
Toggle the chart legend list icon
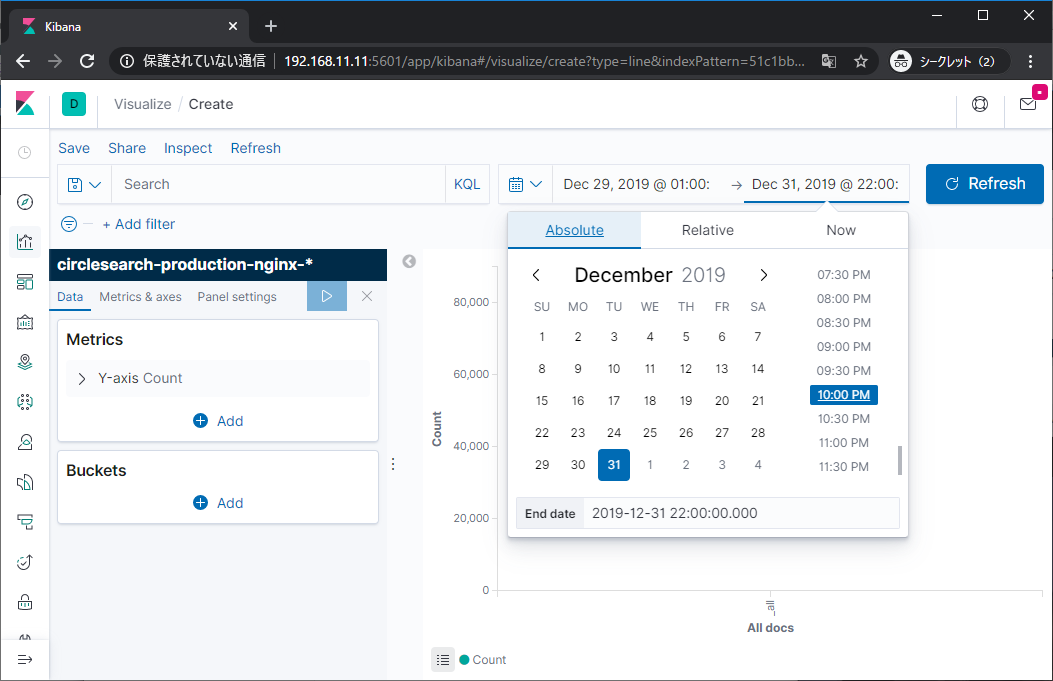click(x=443, y=660)
